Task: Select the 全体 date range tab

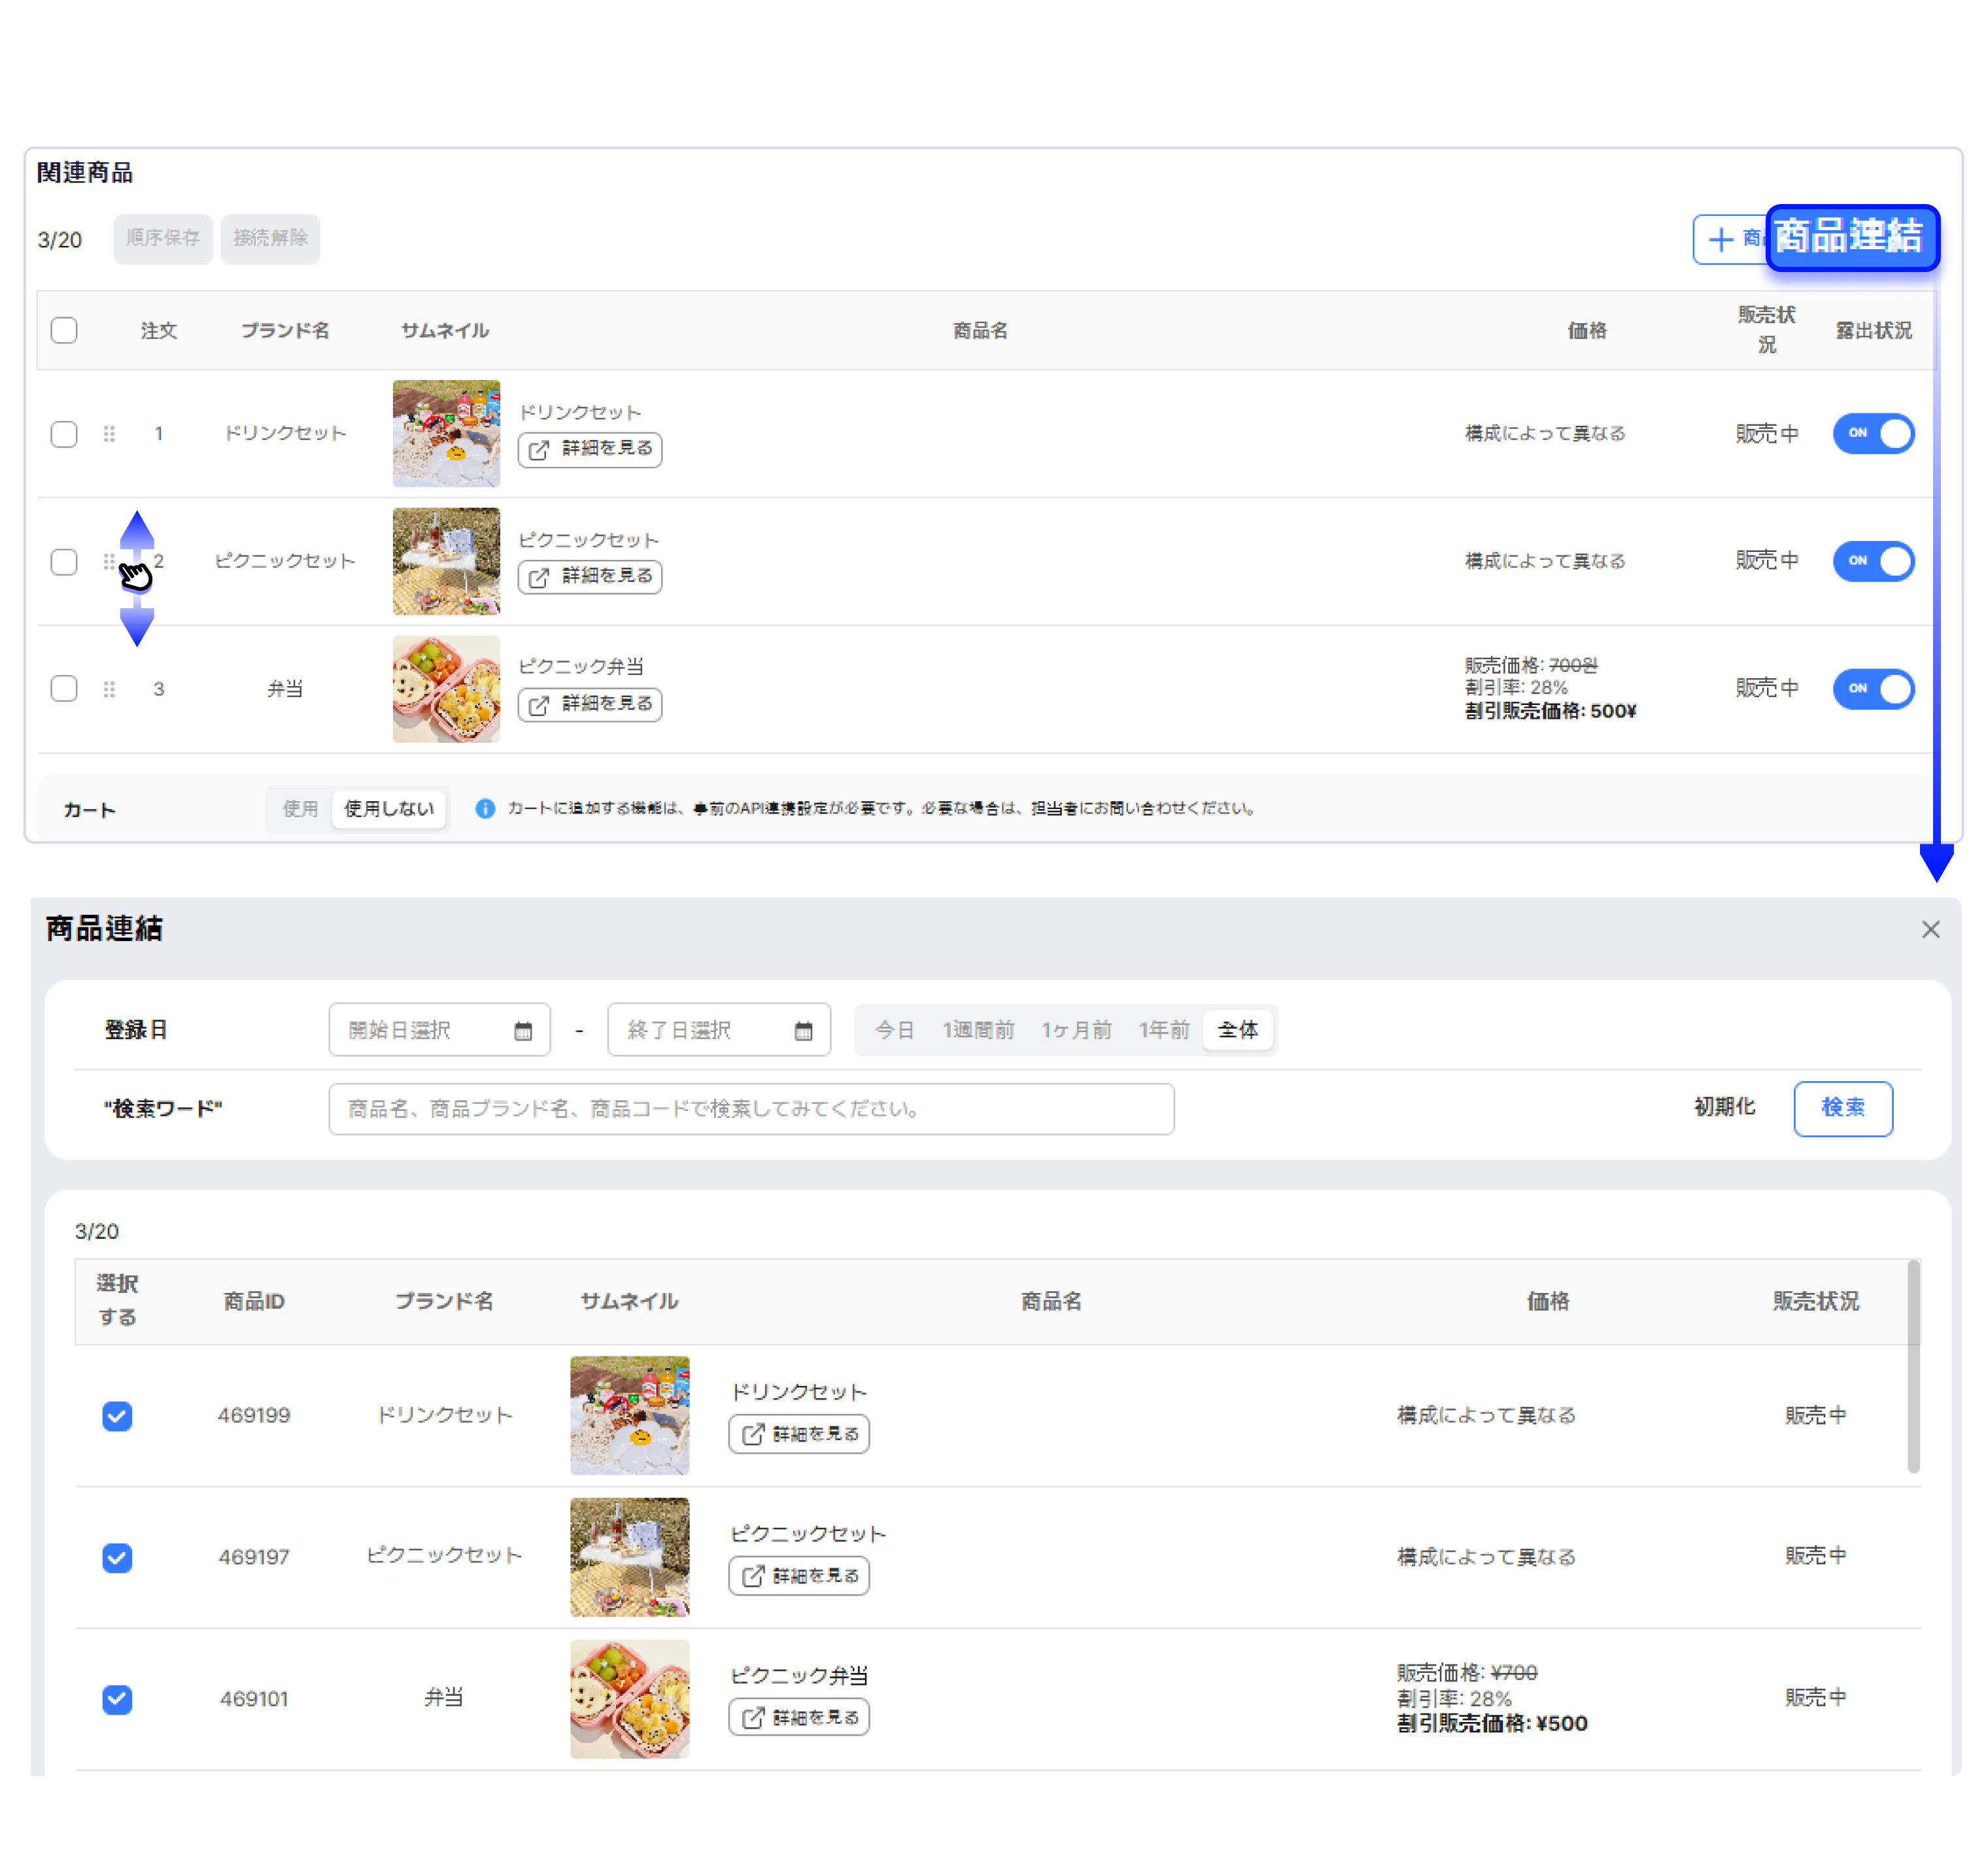Action: [1237, 1030]
